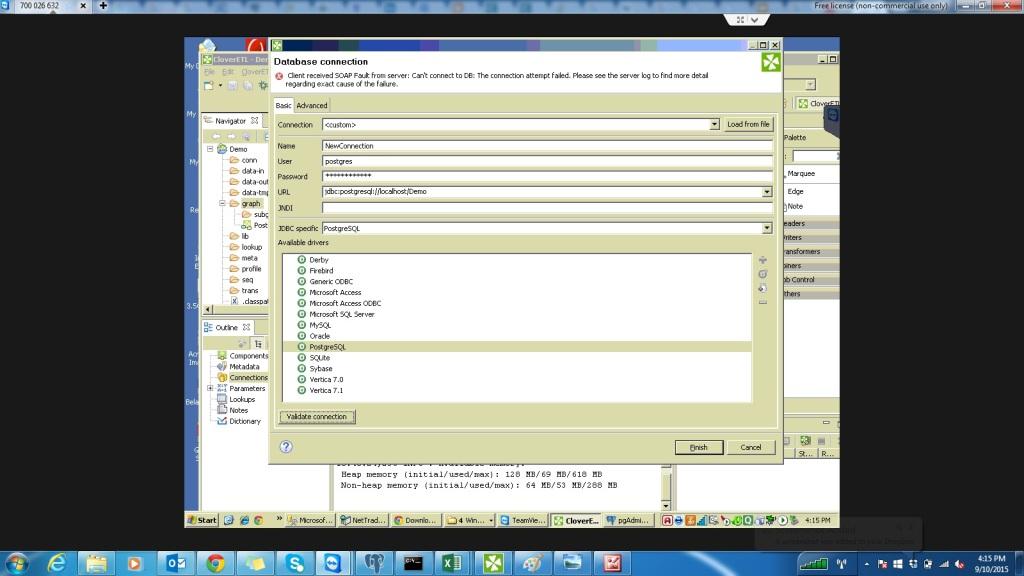Viewport: 1024px width, 576px height.
Task: Select the MySQL driver
Action: (x=319, y=325)
